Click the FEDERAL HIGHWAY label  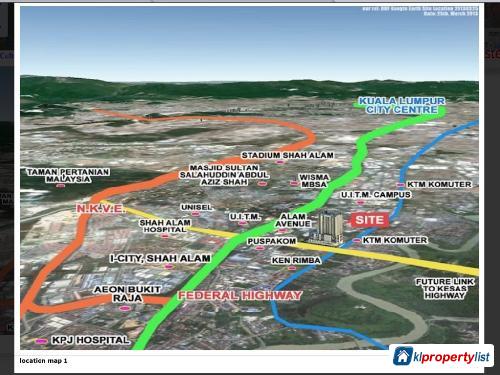(240, 296)
